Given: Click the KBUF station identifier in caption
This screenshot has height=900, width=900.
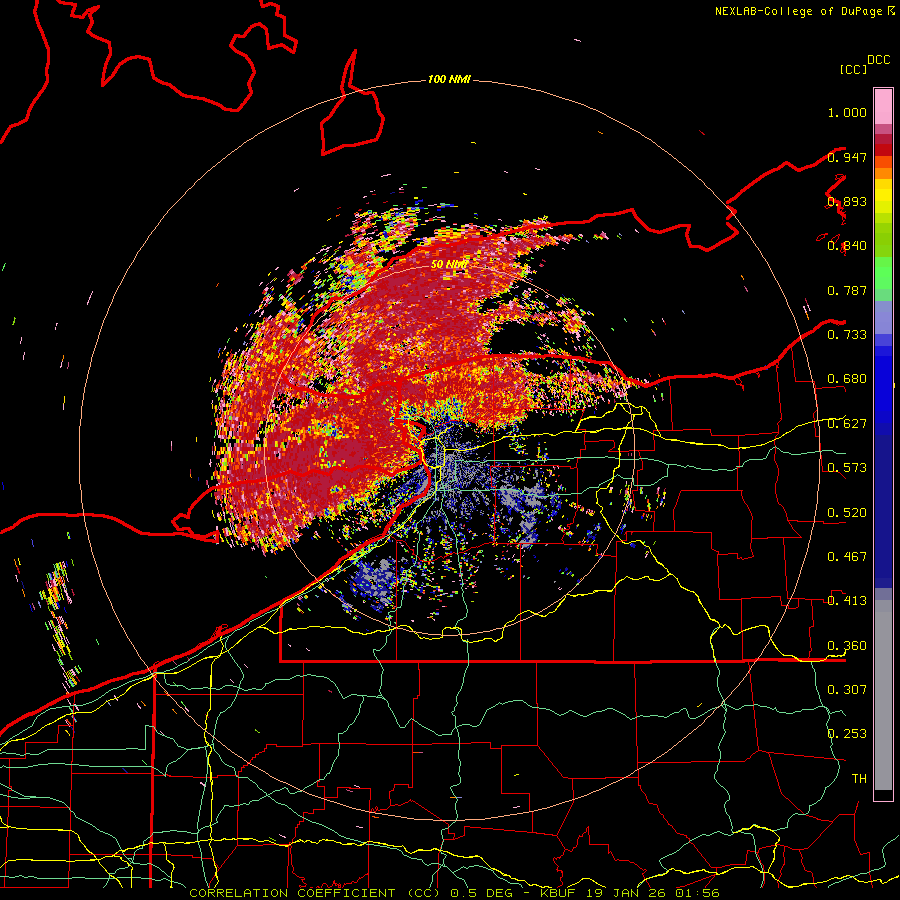Looking at the screenshot, I should coord(558,893).
